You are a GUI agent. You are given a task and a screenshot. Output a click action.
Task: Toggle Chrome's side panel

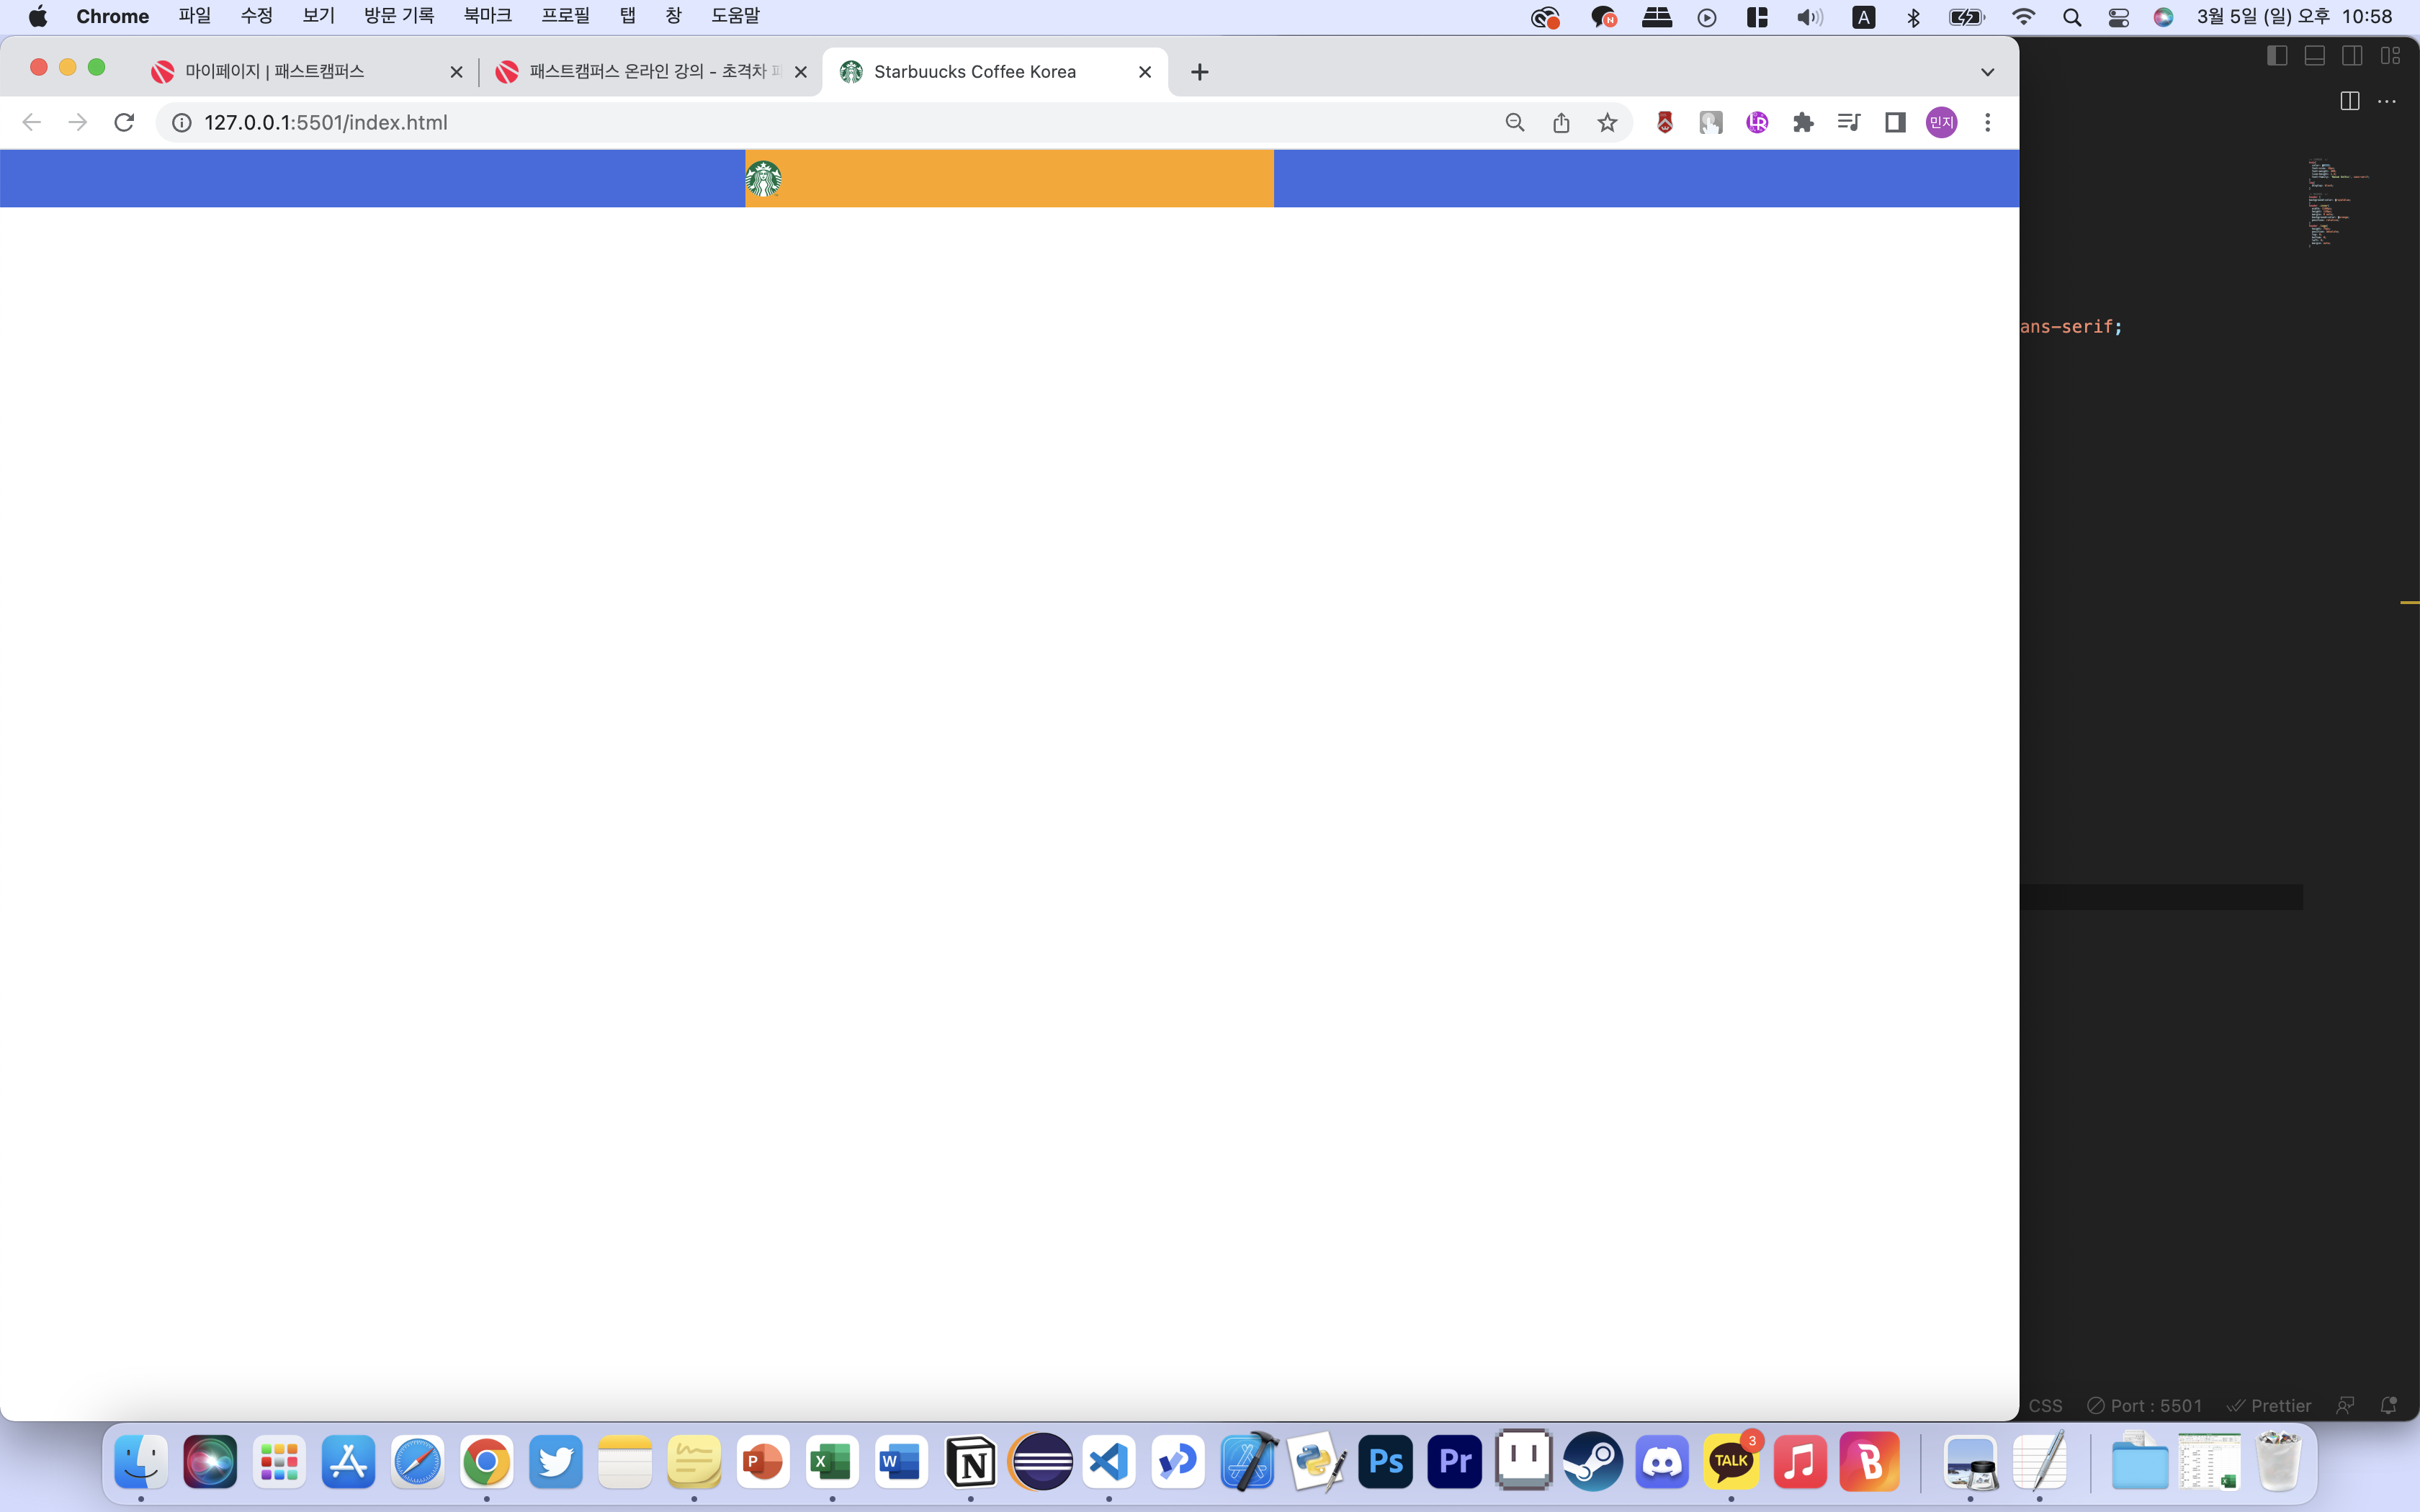1895,122
